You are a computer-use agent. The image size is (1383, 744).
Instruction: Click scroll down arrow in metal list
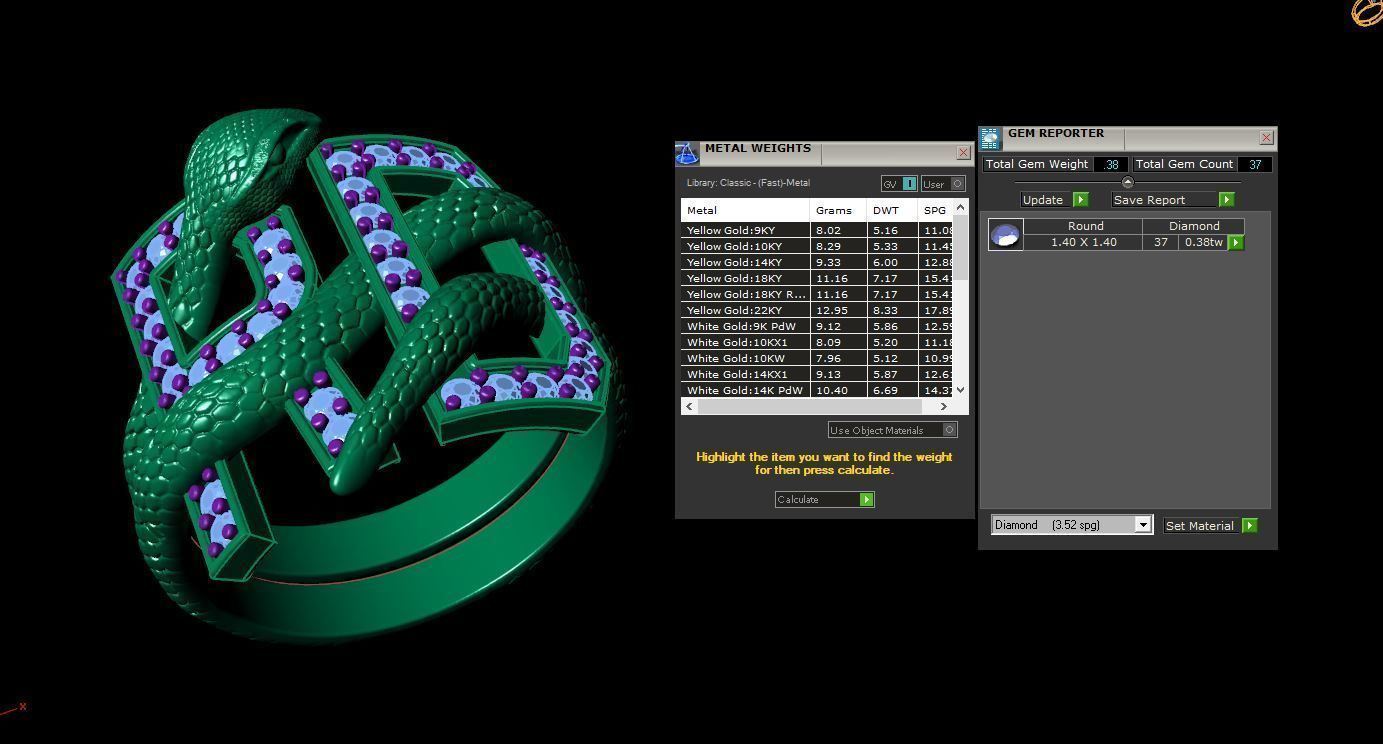[x=961, y=390]
